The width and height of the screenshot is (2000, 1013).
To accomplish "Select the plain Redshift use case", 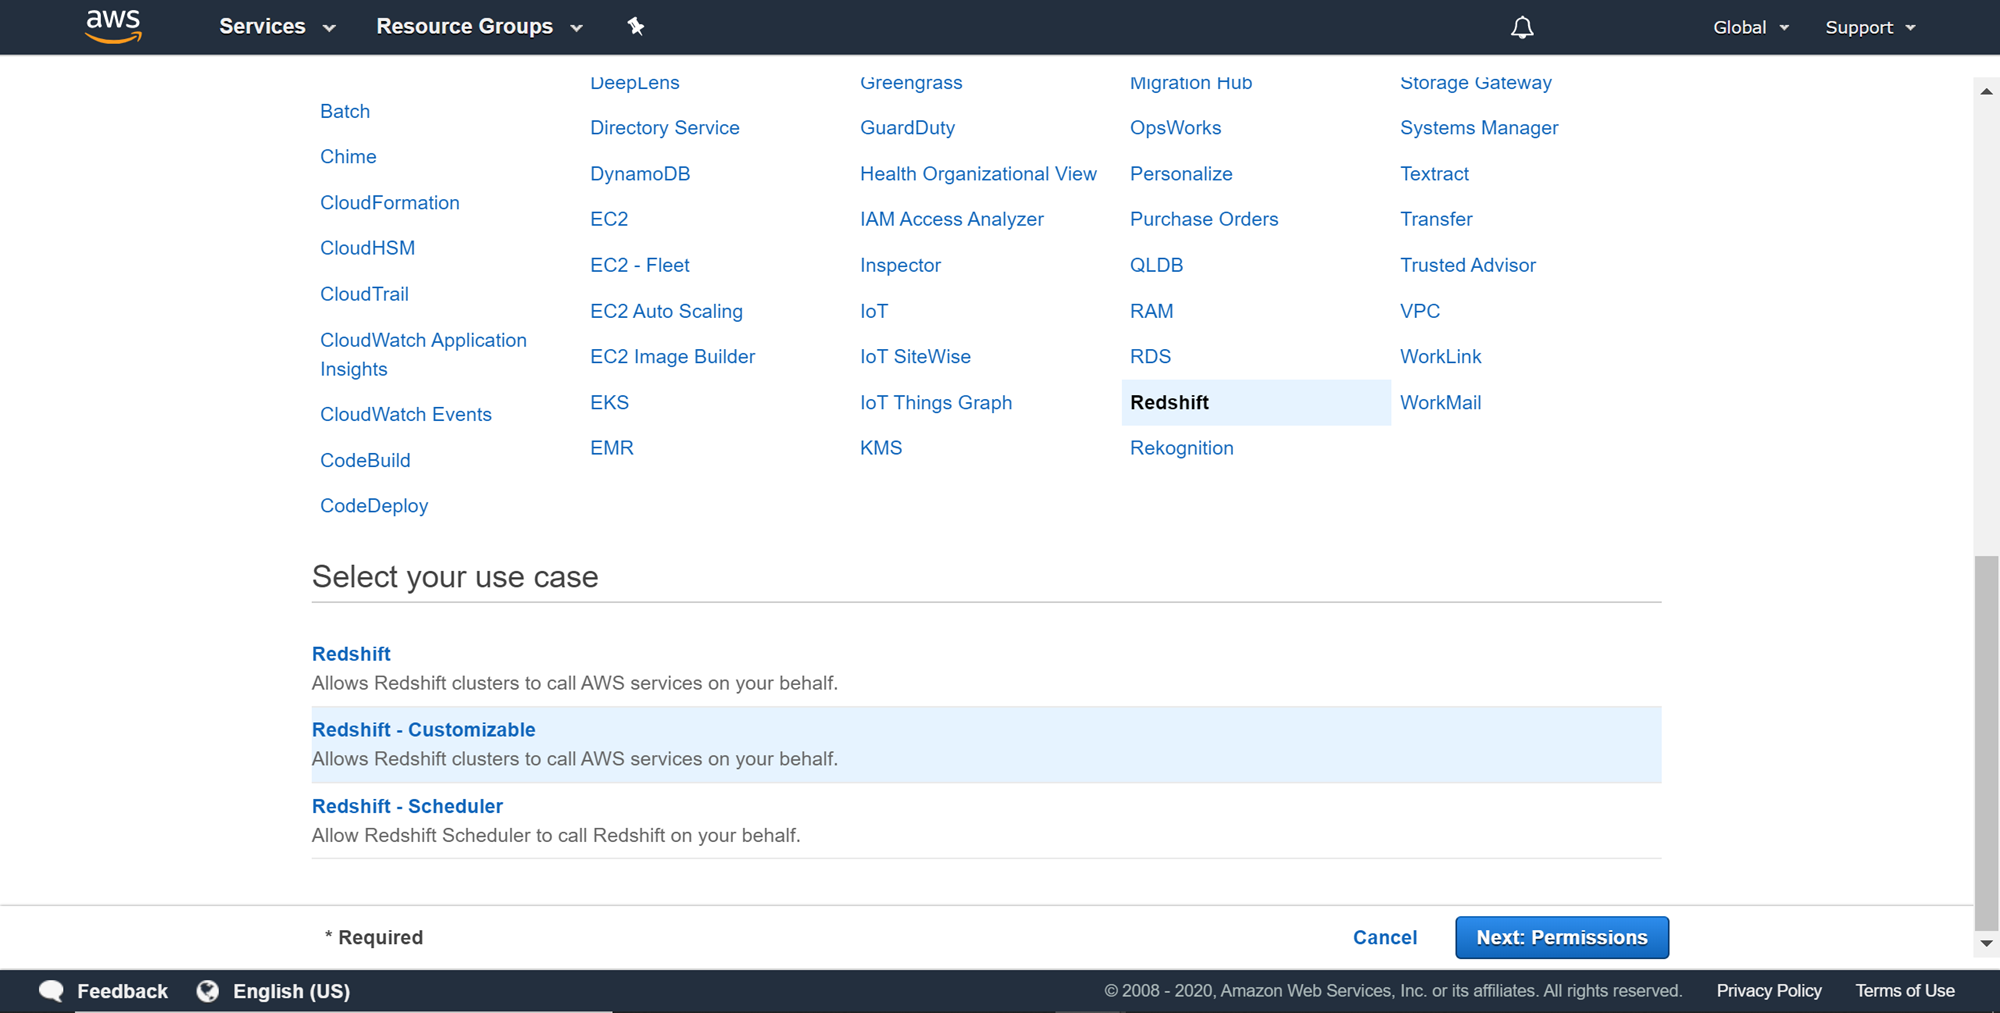I will (351, 654).
